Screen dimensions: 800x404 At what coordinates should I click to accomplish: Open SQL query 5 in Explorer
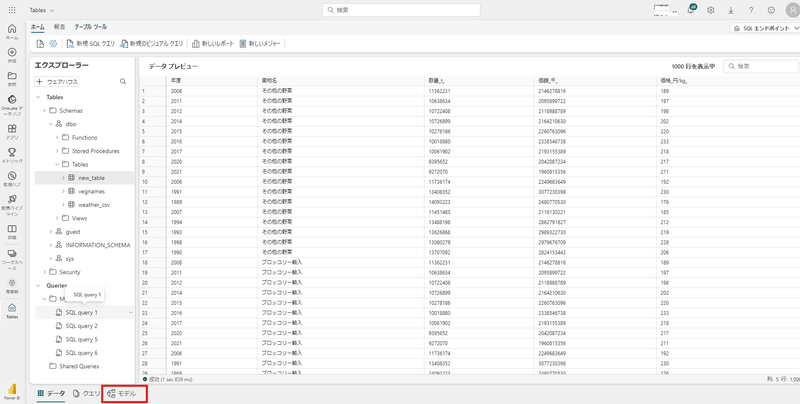click(x=84, y=339)
